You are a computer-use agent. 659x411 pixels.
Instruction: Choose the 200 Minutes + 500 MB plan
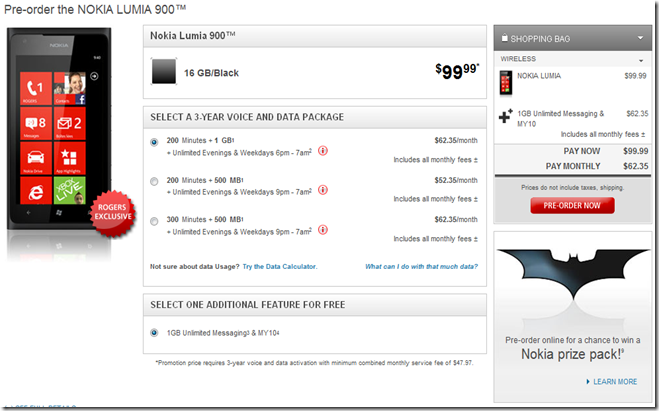(x=154, y=181)
